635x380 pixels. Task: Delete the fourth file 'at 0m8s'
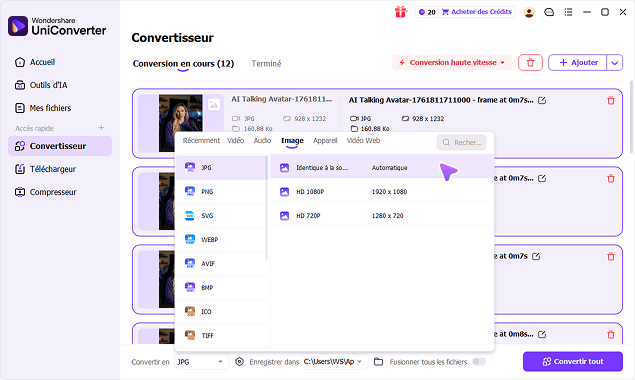pos(611,334)
